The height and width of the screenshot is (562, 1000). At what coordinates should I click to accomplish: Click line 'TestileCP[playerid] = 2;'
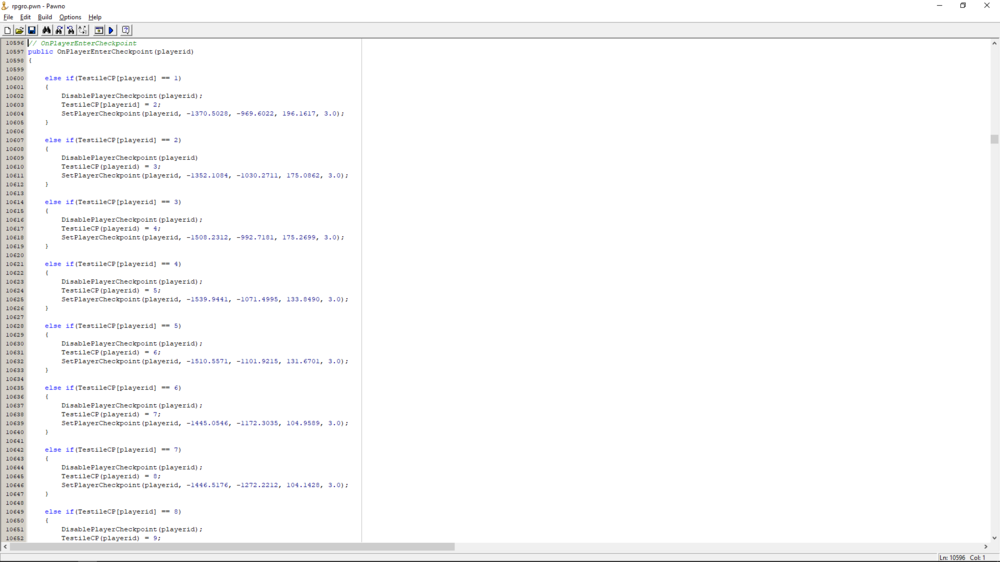coord(111,105)
